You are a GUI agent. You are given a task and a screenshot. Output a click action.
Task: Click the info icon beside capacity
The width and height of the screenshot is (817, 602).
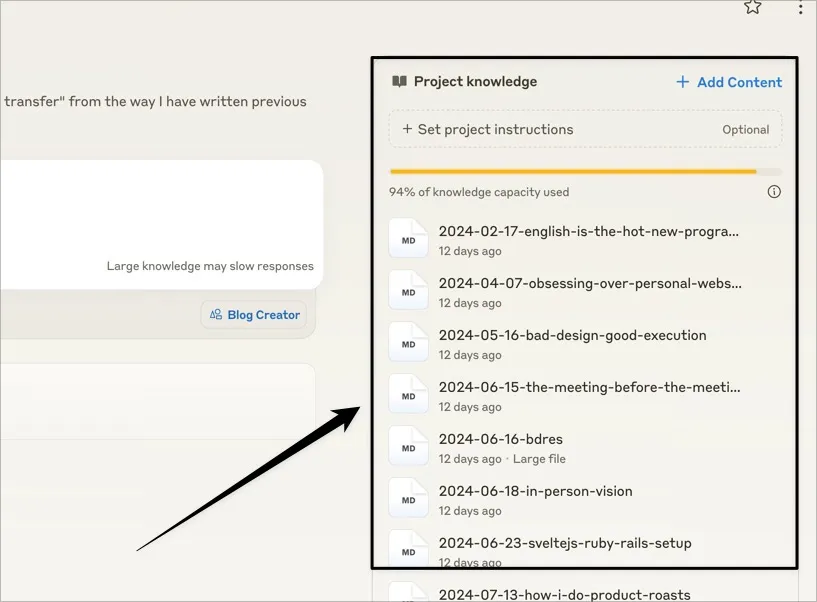click(x=774, y=192)
